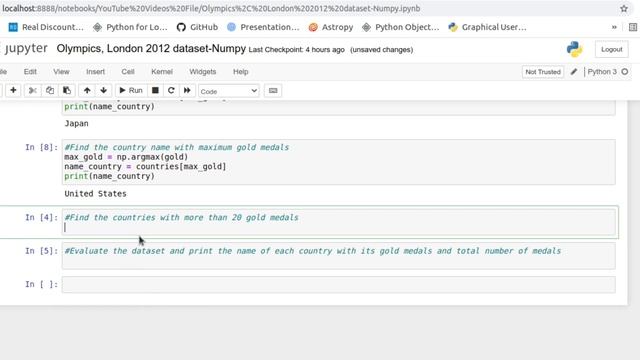640x360 pixels.
Task: Click into the empty In [ ] cell
Action: (338, 284)
